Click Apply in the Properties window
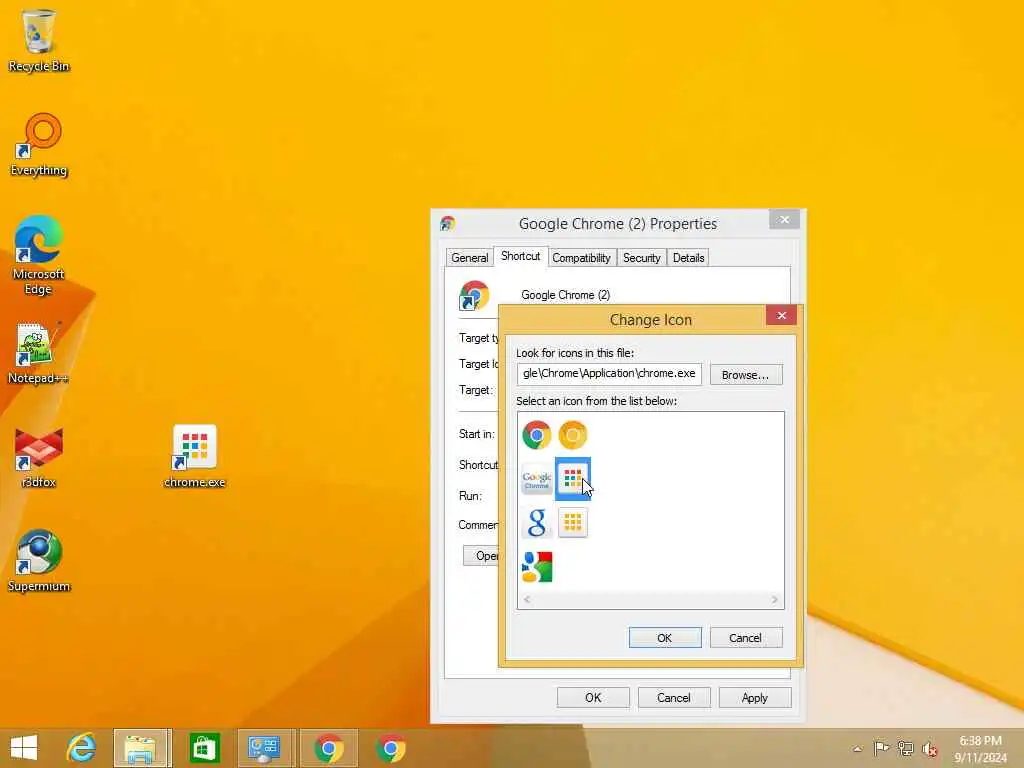The height and width of the screenshot is (768, 1024). pyautogui.click(x=755, y=697)
